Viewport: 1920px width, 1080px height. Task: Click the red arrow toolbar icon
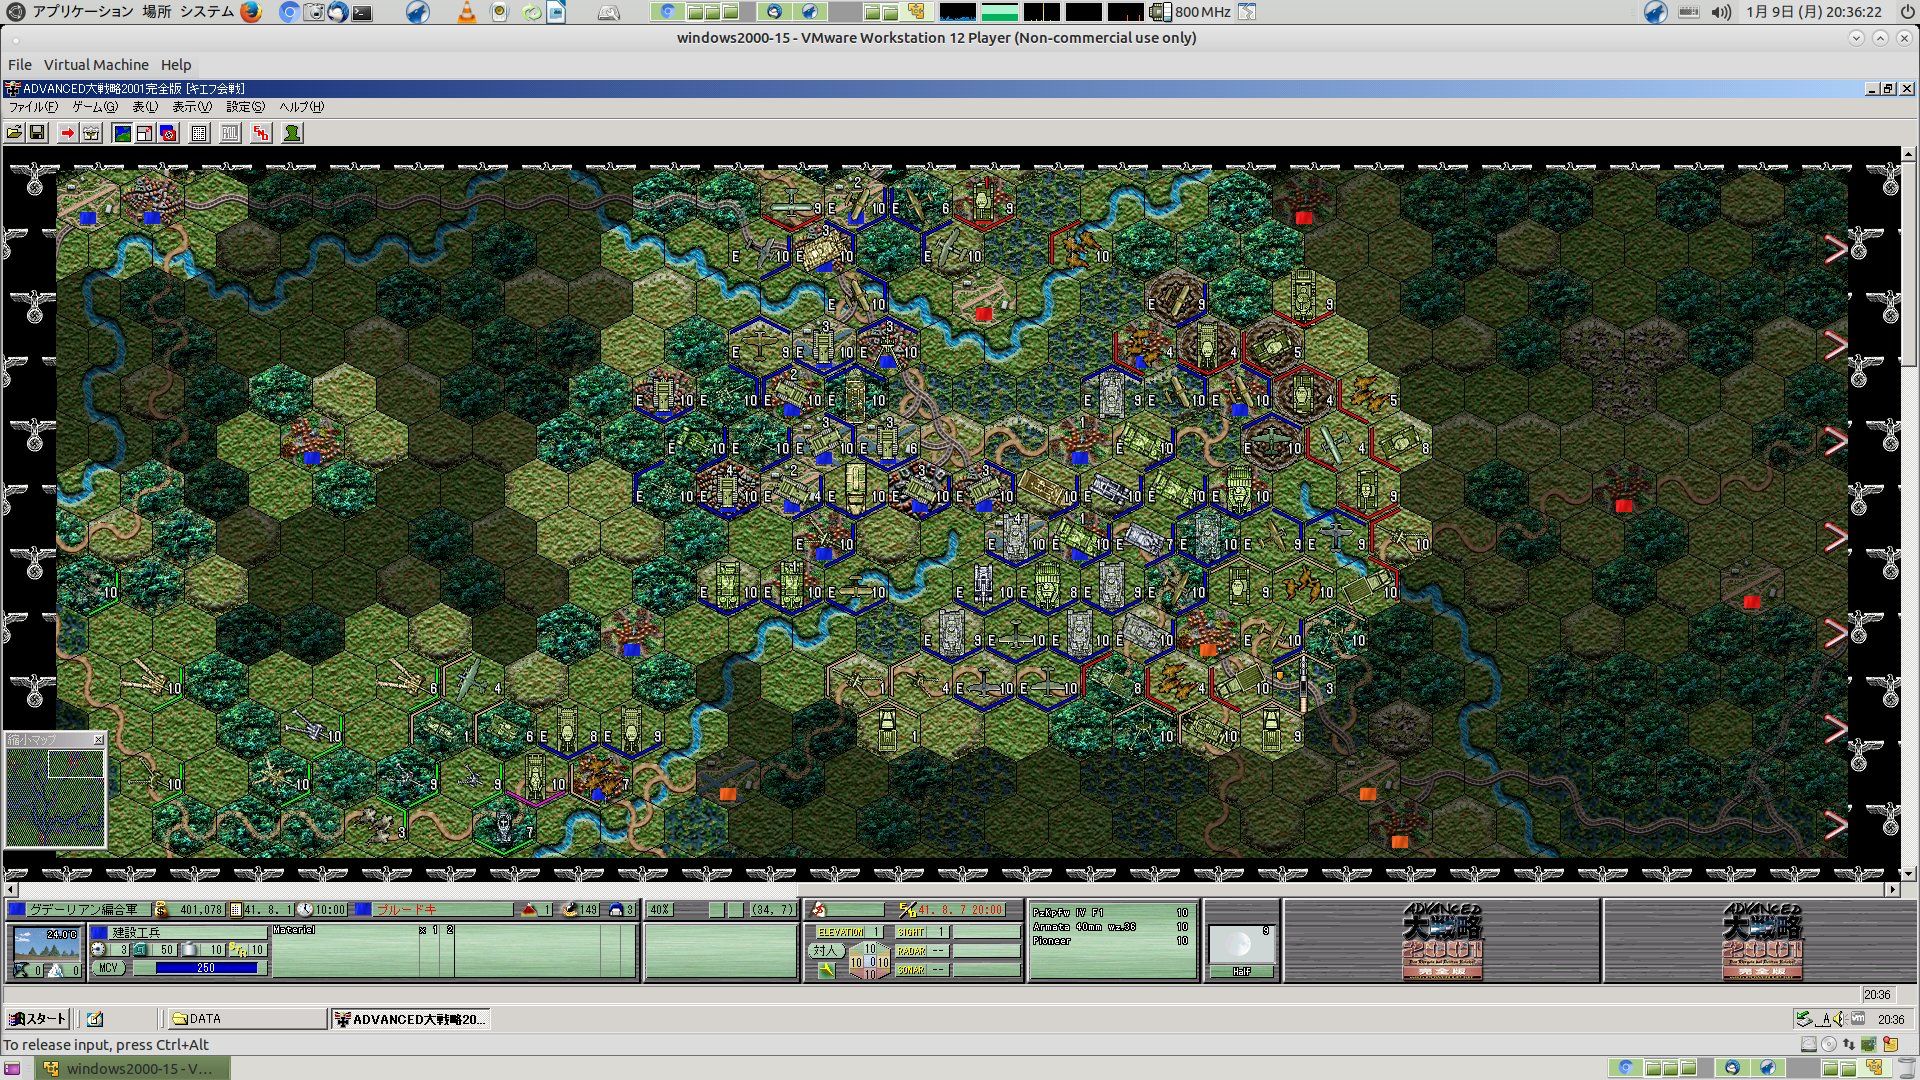(x=67, y=133)
